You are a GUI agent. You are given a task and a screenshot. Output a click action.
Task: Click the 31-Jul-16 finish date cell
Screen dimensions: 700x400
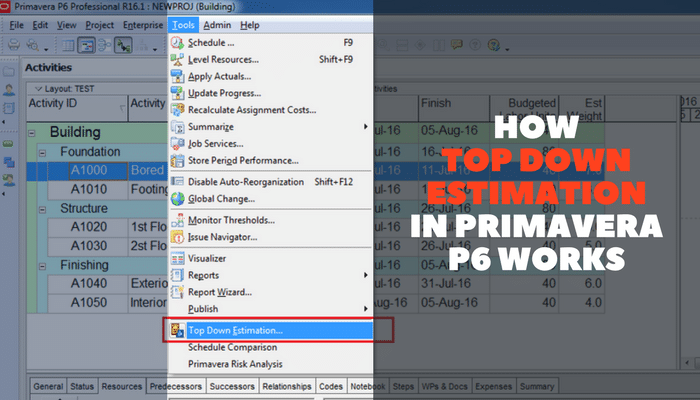coord(454,283)
